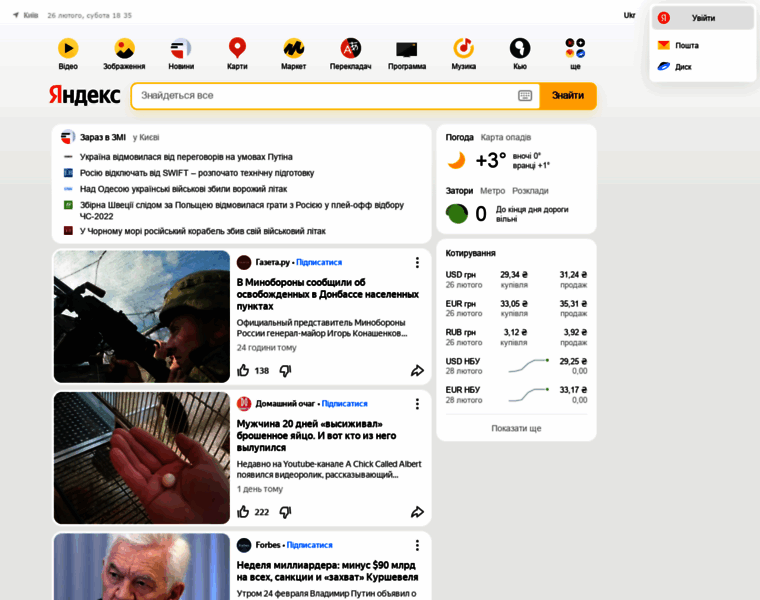
Task: Select the у Києві news tab
Action: pos(146,137)
